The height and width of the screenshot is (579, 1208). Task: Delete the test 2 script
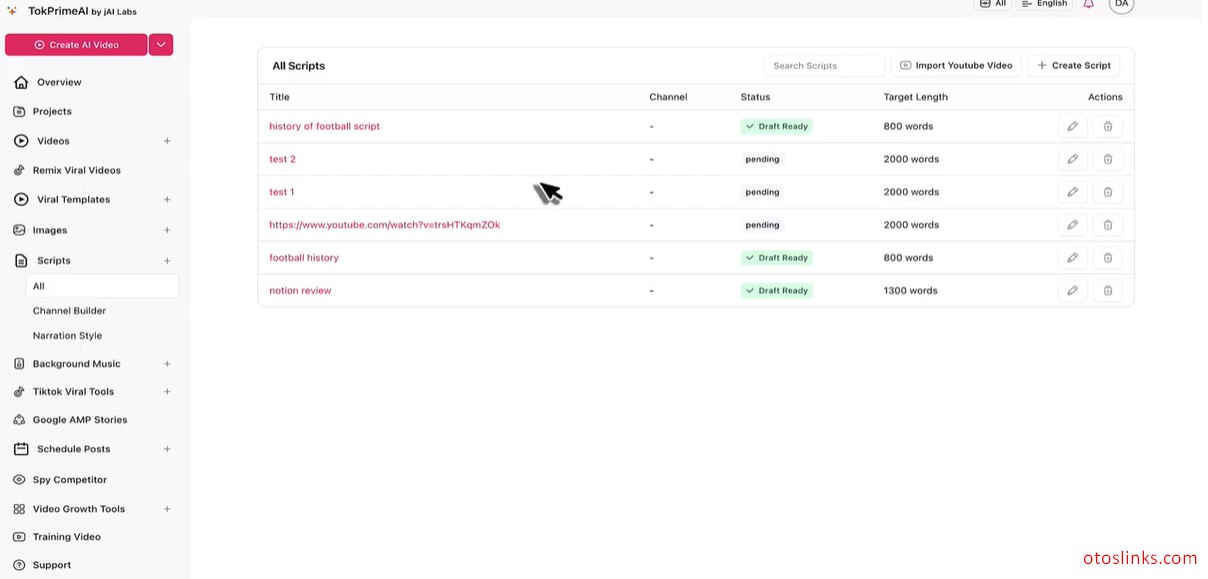(x=1107, y=158)
